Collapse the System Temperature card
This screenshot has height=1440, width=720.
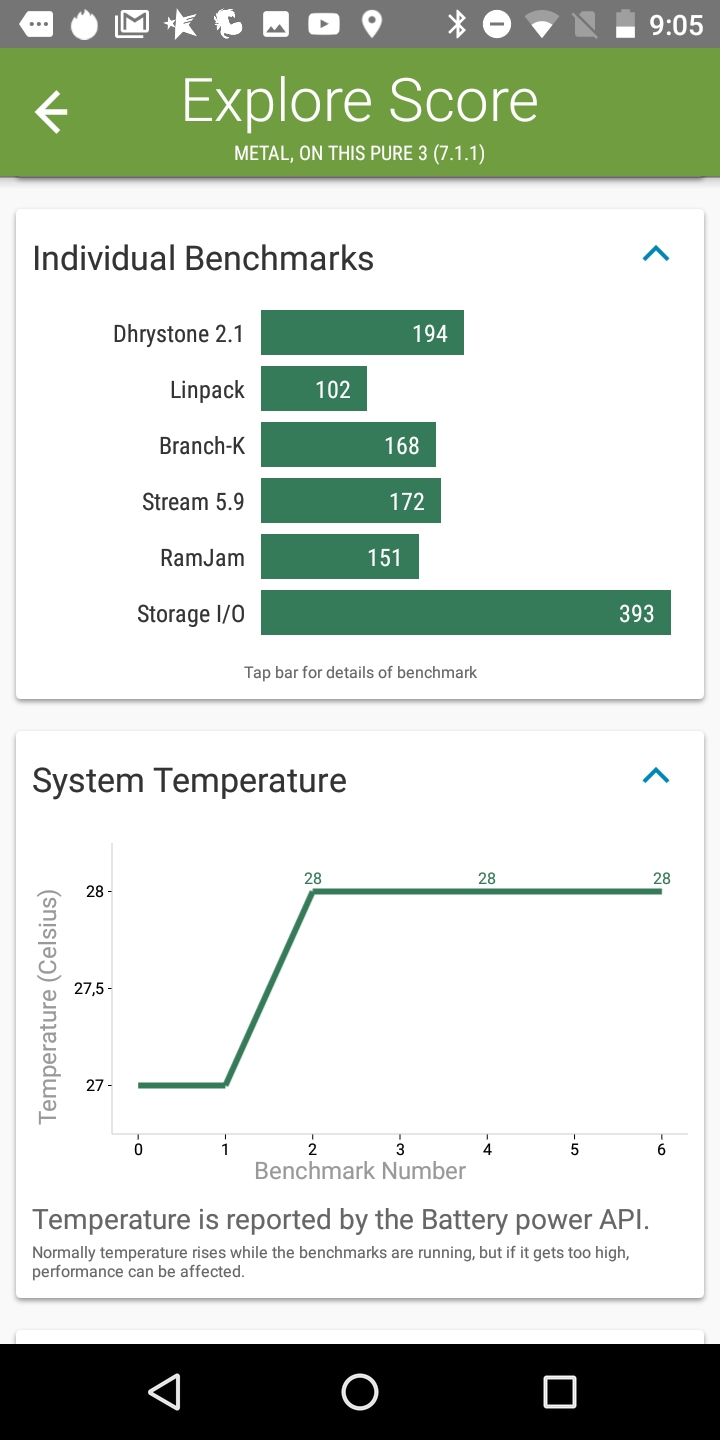tap(655, 775)
